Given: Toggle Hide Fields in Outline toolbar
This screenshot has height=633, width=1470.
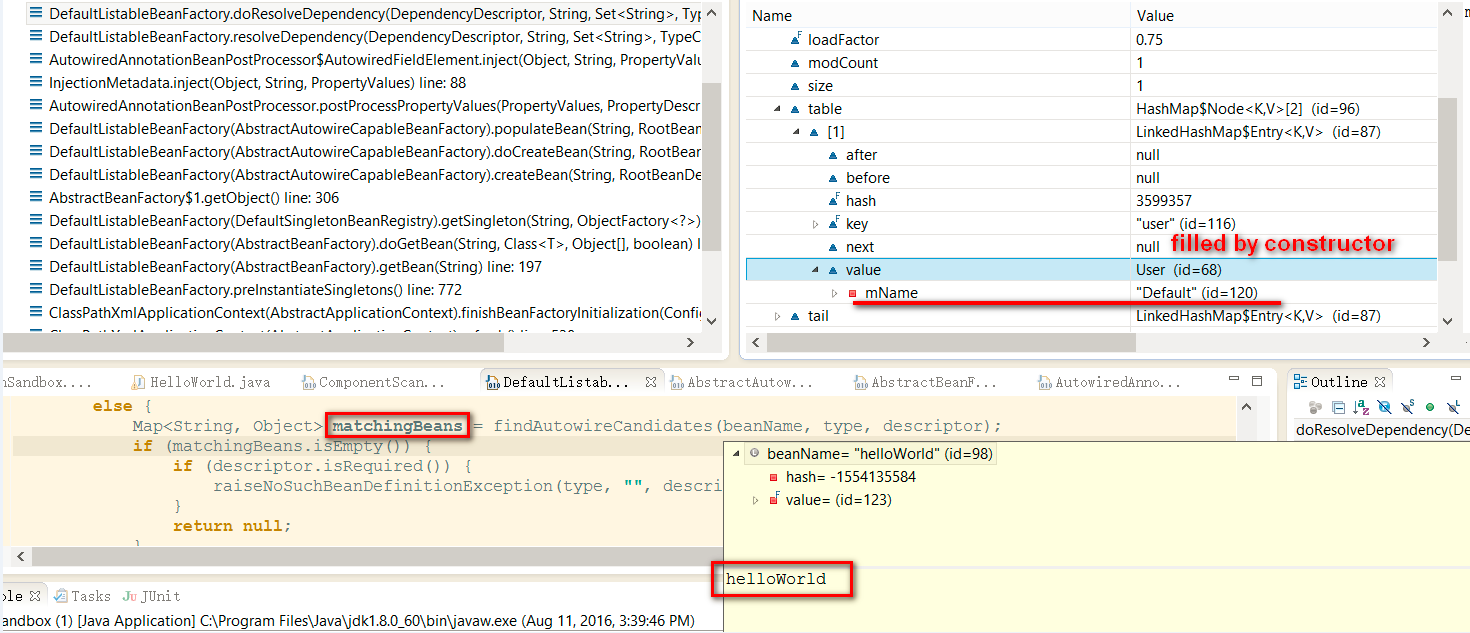Looking at the screenshot, I should 1384,407.
